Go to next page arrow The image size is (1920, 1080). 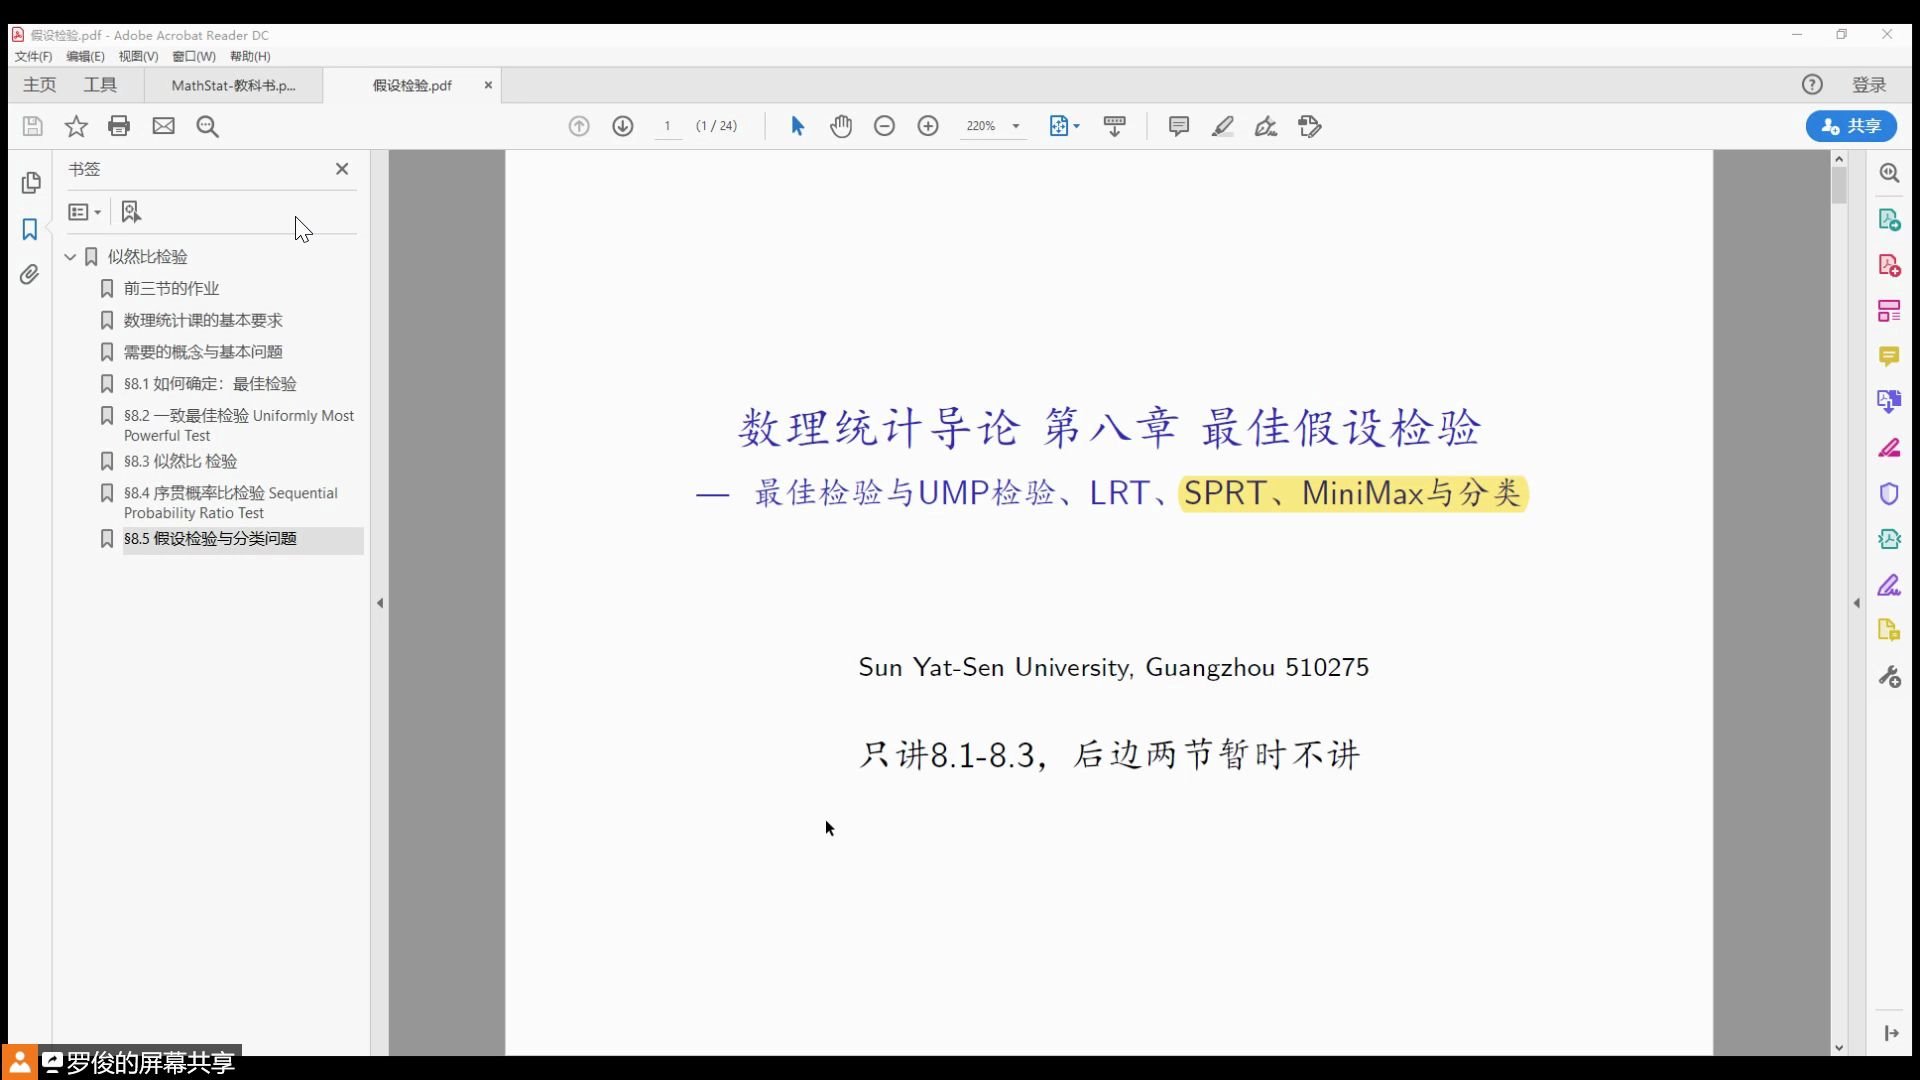coord(623,126)
